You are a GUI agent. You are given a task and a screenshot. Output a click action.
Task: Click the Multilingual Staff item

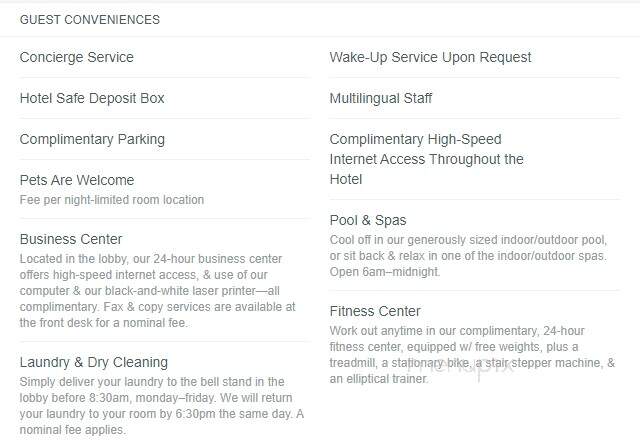click(381, 98)
